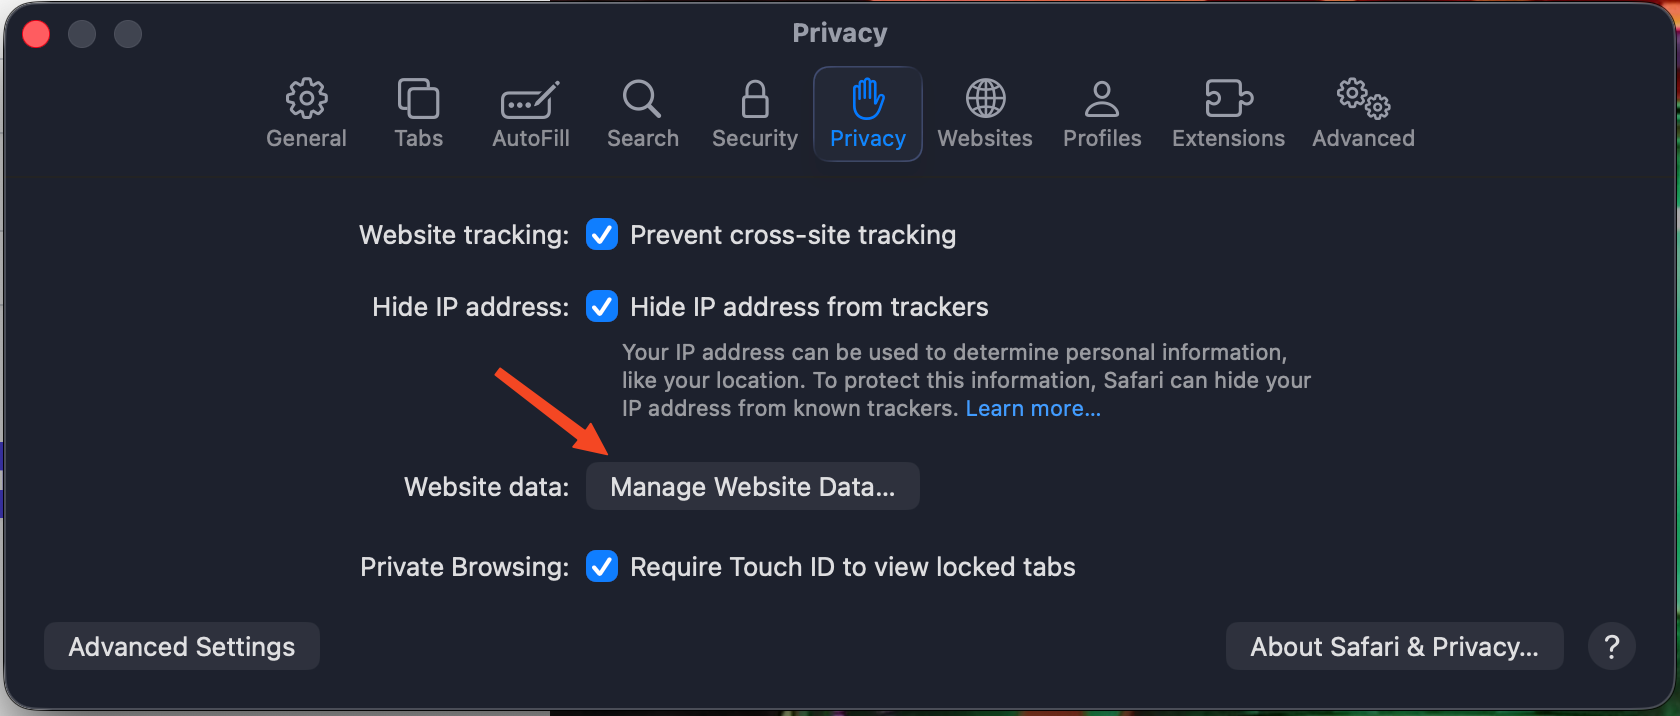Select the Search magnifier icon
The width and height of the screenshot is (1680, 716).
[x=642, y=99]
